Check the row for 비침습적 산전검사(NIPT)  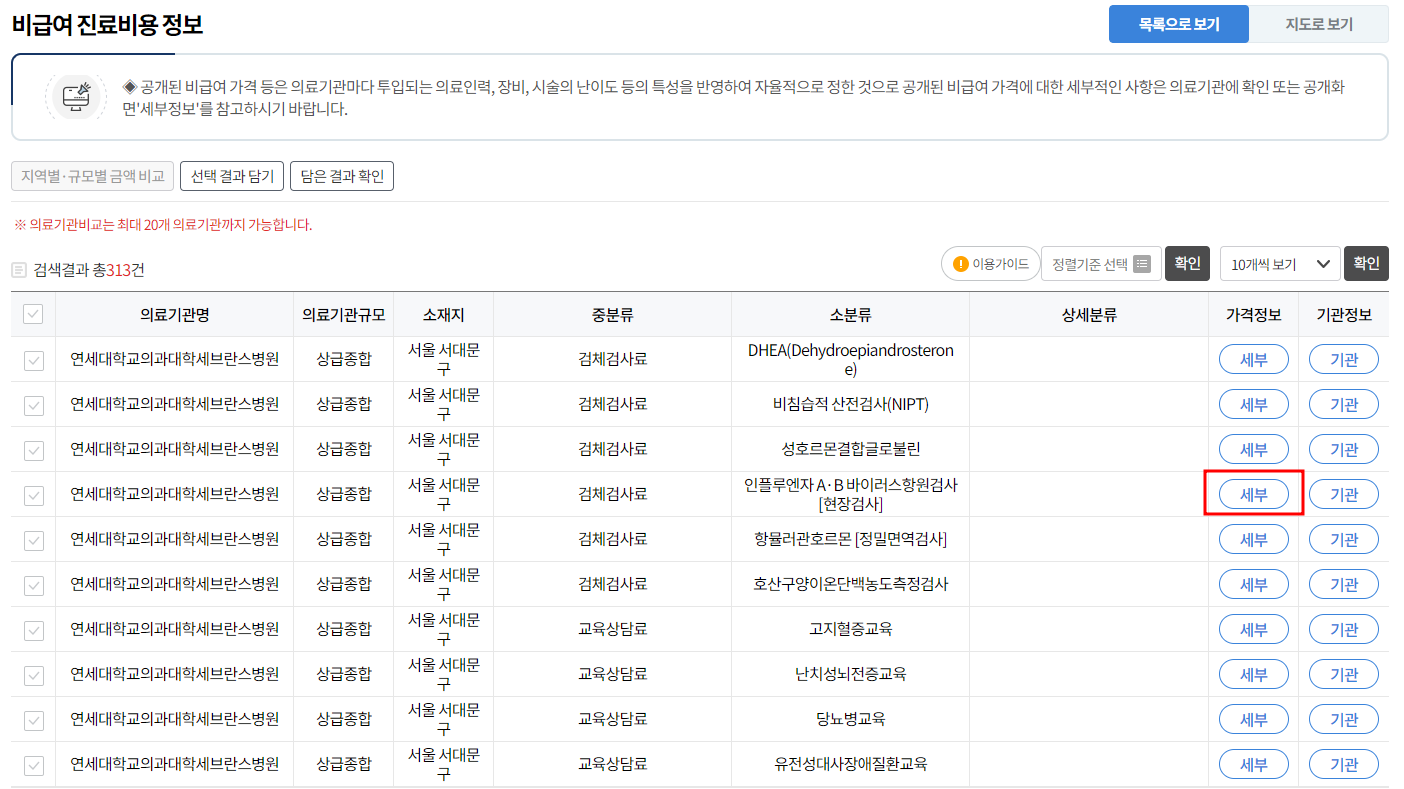tap(34, 405)
